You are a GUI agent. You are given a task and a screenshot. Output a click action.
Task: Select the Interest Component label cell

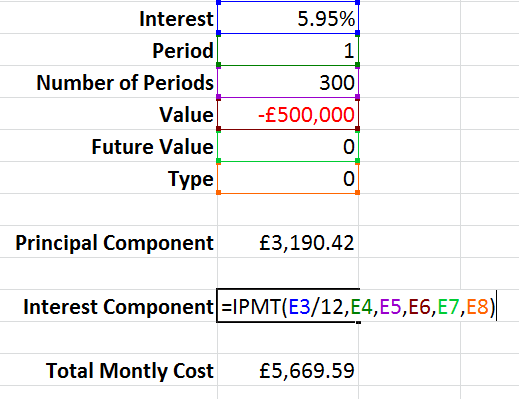tap(109, 306)
